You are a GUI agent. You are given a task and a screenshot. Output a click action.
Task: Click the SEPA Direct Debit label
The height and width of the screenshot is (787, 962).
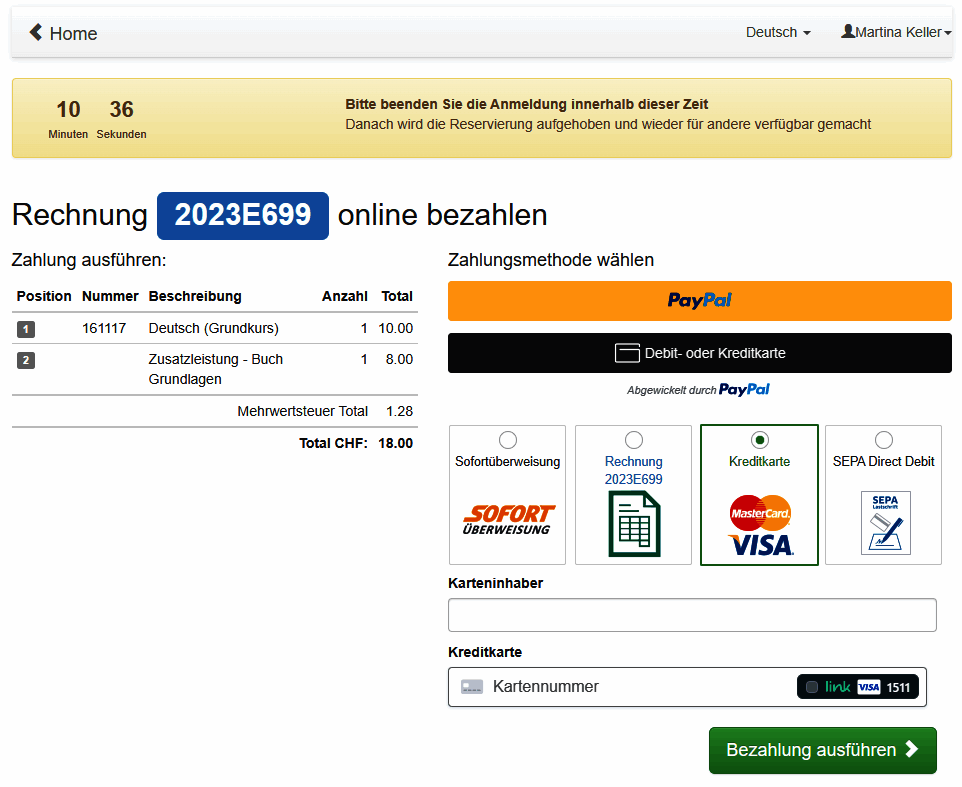click(883, 461)
